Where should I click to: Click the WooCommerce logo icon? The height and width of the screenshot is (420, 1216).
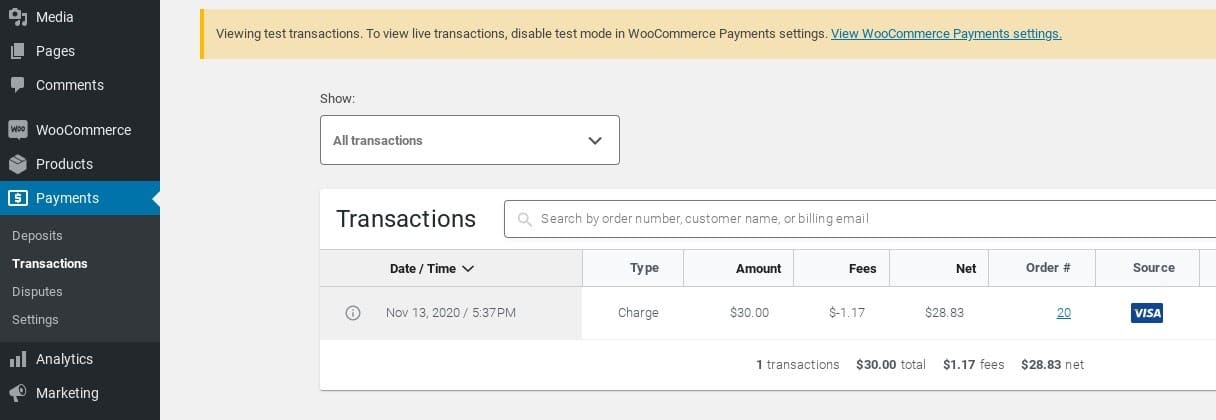click(x=17, y=130)
